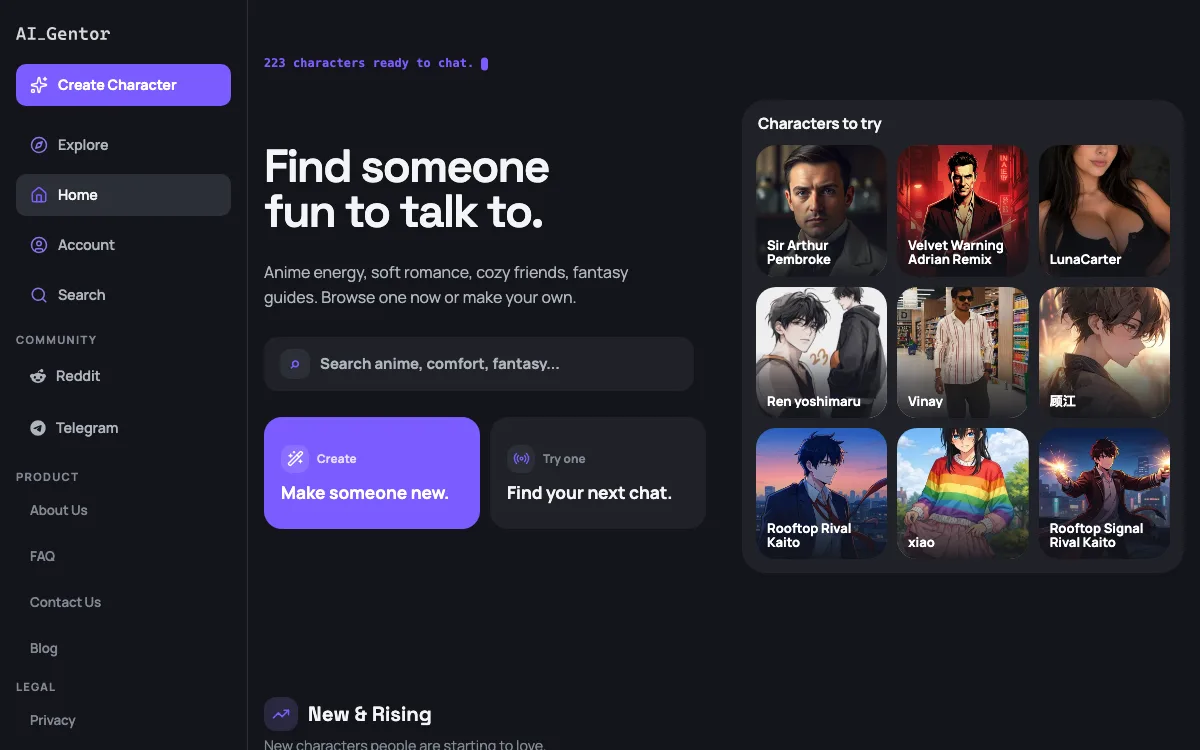Click the Home house icon
This screenshot has height=750, width=1200.
pyautogui.click(x=39, y=195)
